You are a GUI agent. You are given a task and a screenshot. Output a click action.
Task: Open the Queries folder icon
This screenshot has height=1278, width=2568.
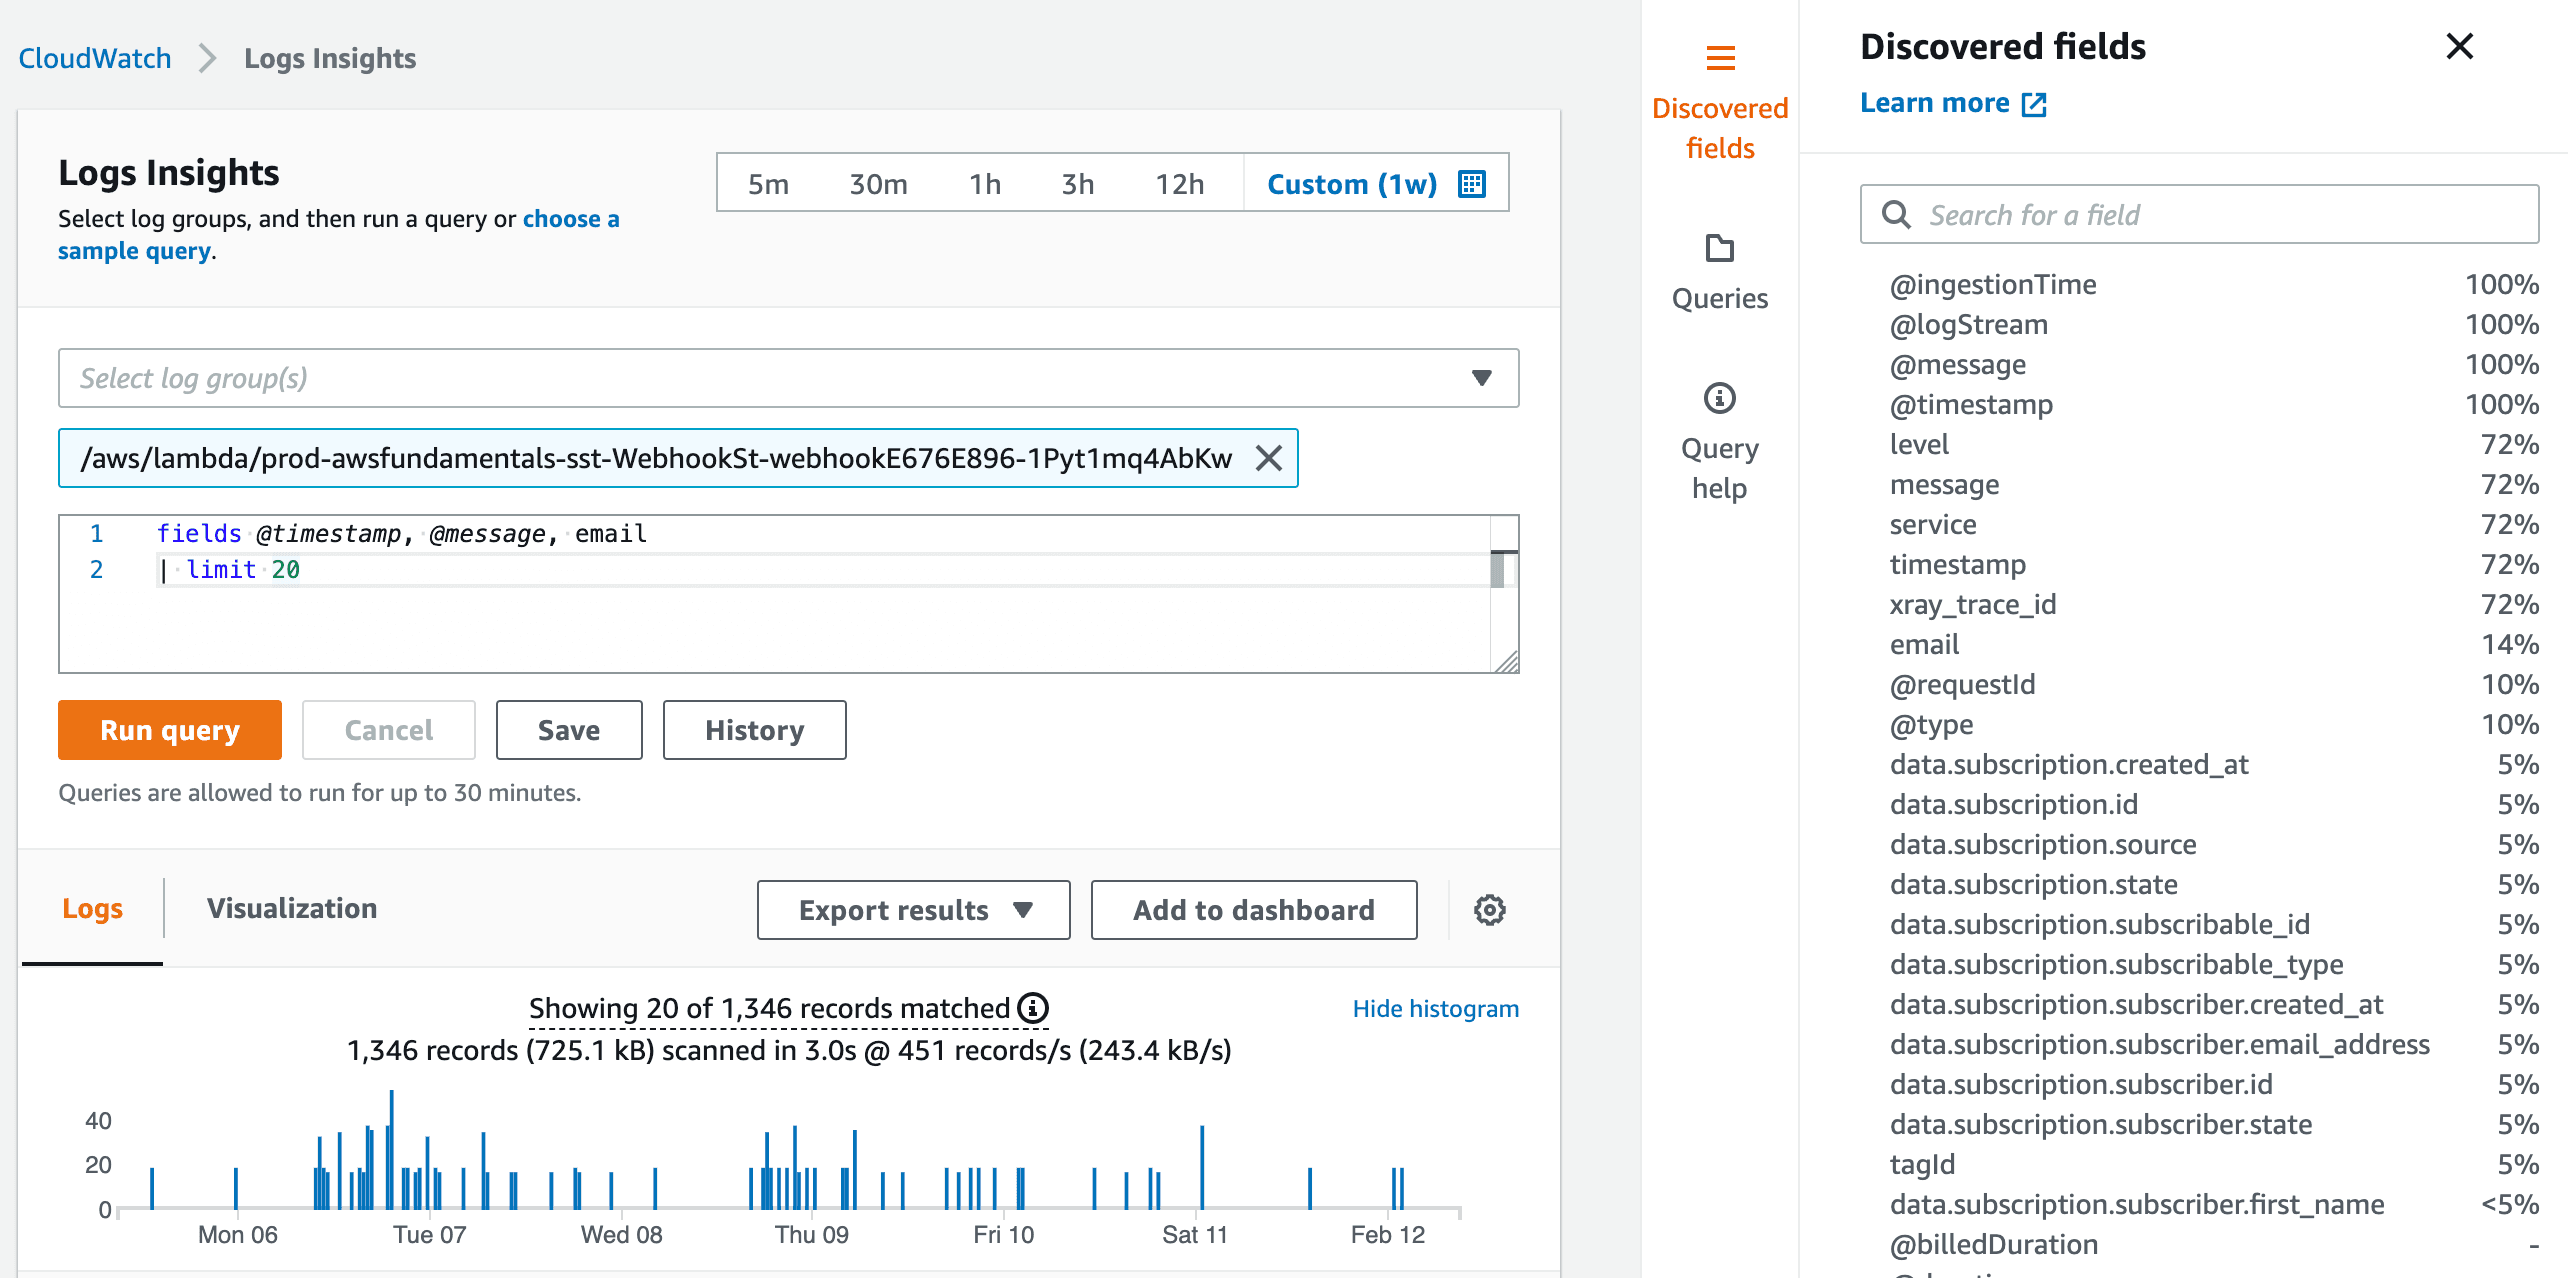pos(1720,248)
